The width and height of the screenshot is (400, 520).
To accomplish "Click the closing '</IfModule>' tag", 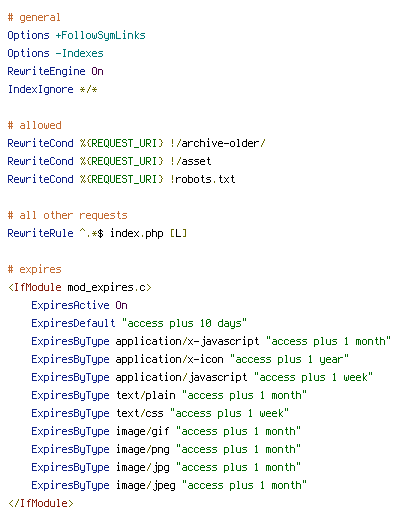I will pyautogui.click(x=41, y=503).
